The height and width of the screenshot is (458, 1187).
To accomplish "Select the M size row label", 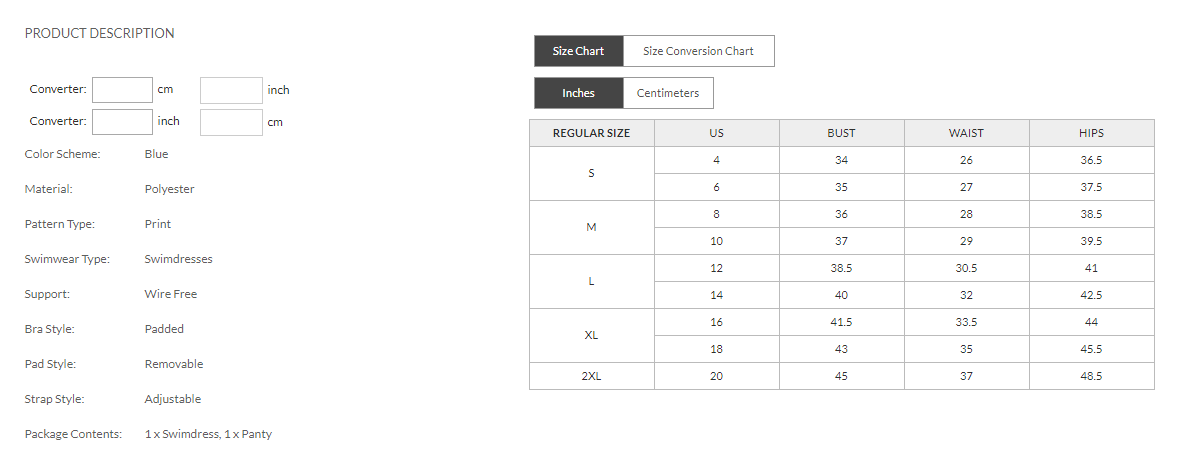I will tap(591, 228).
